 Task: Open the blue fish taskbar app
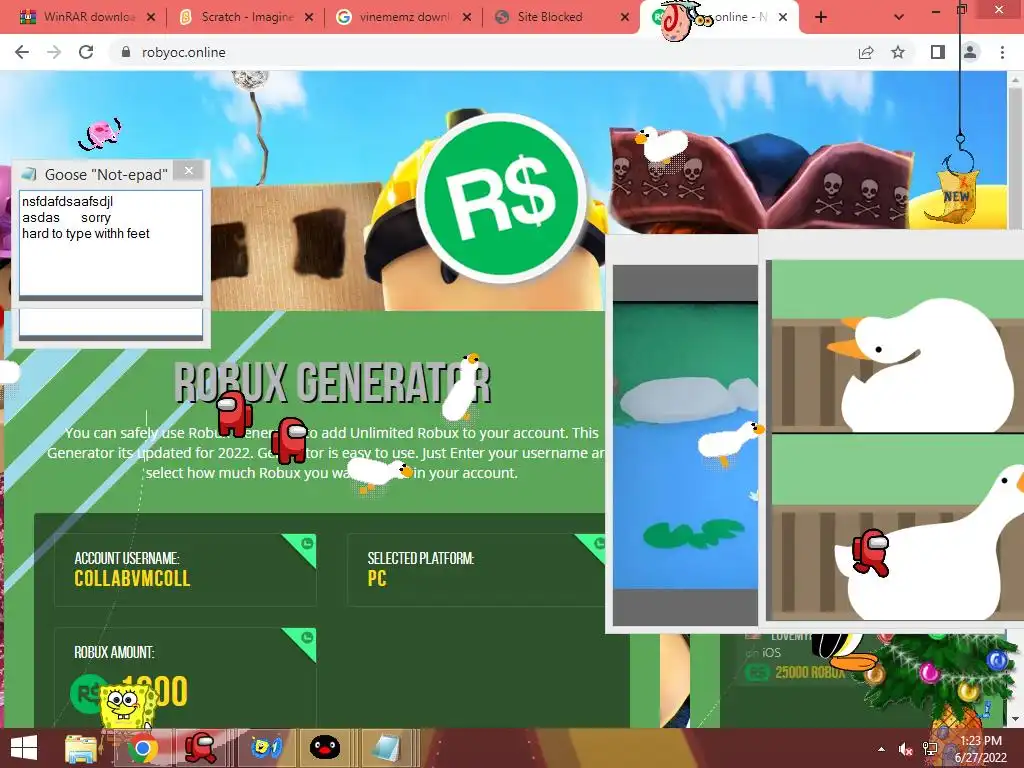[266, 748]
